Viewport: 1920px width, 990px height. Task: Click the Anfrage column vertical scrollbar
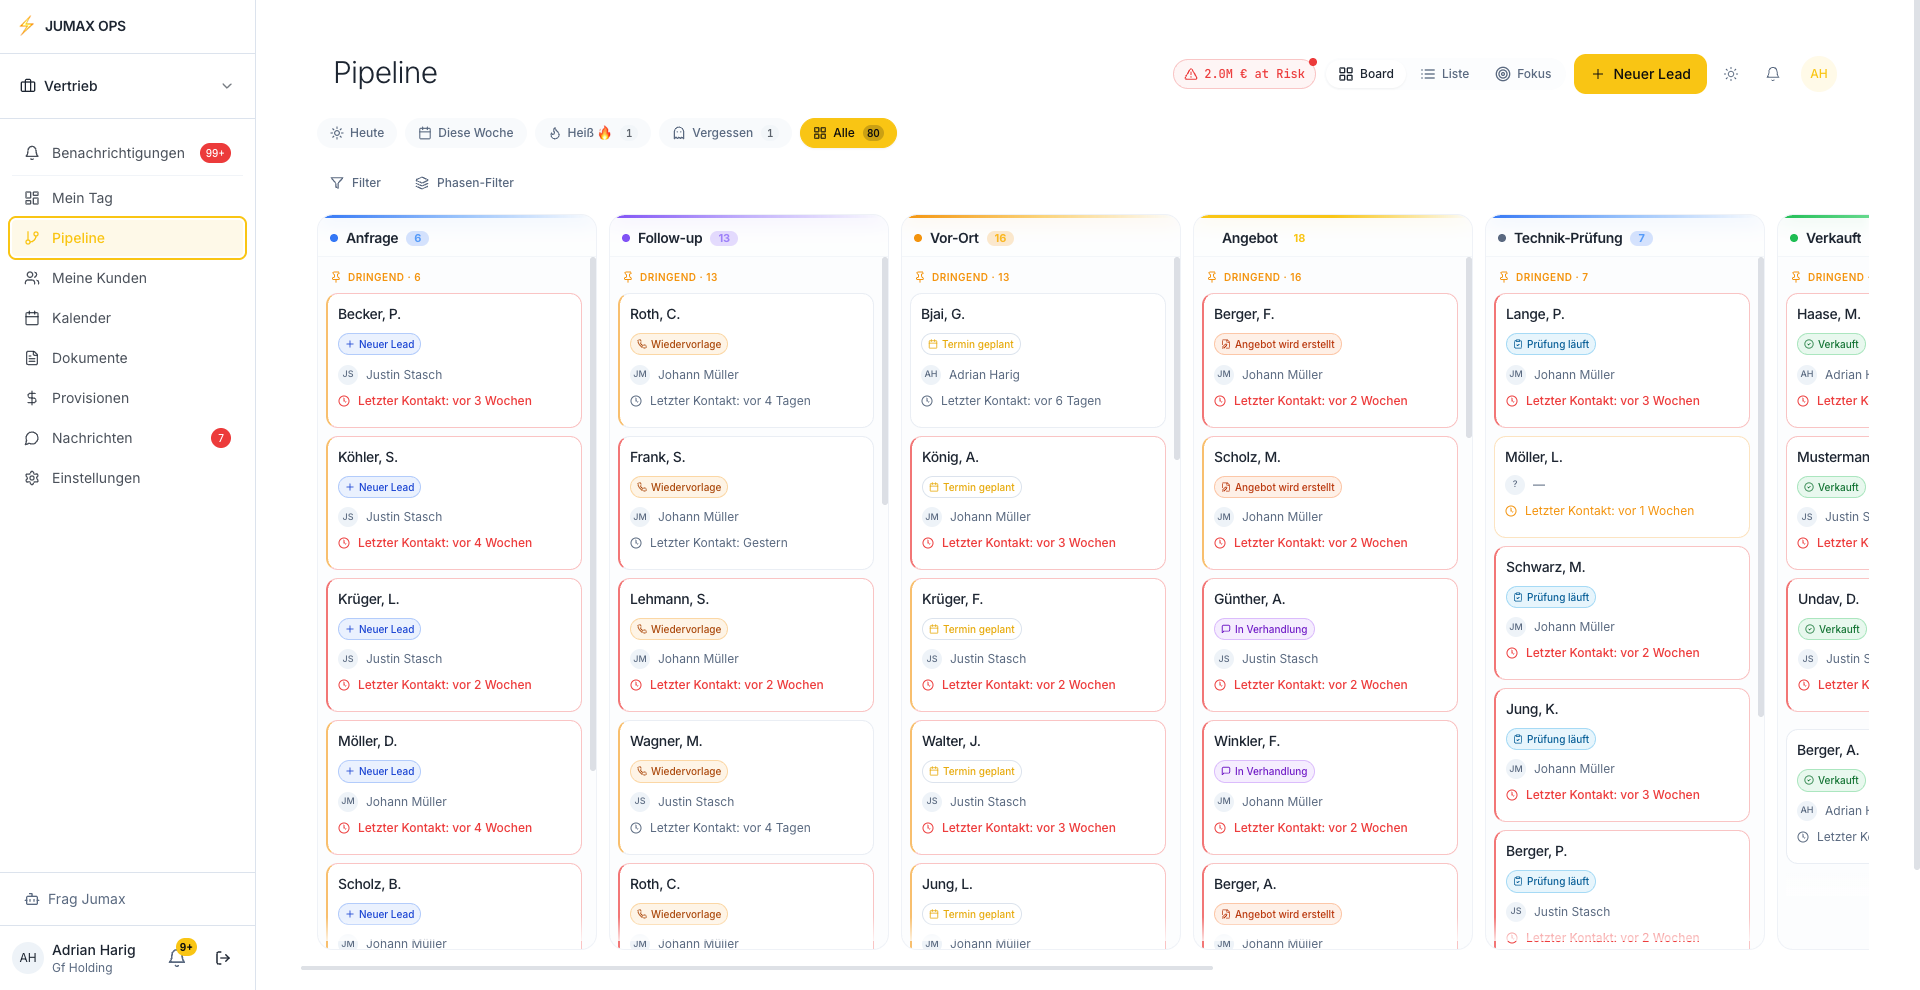593,514
